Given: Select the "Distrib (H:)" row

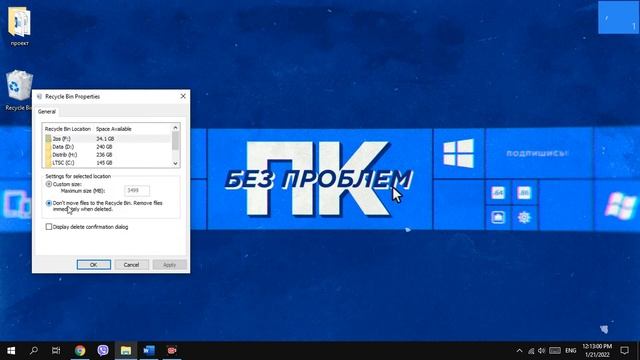Looking at the screenshot, I should (x=107, y=155).
